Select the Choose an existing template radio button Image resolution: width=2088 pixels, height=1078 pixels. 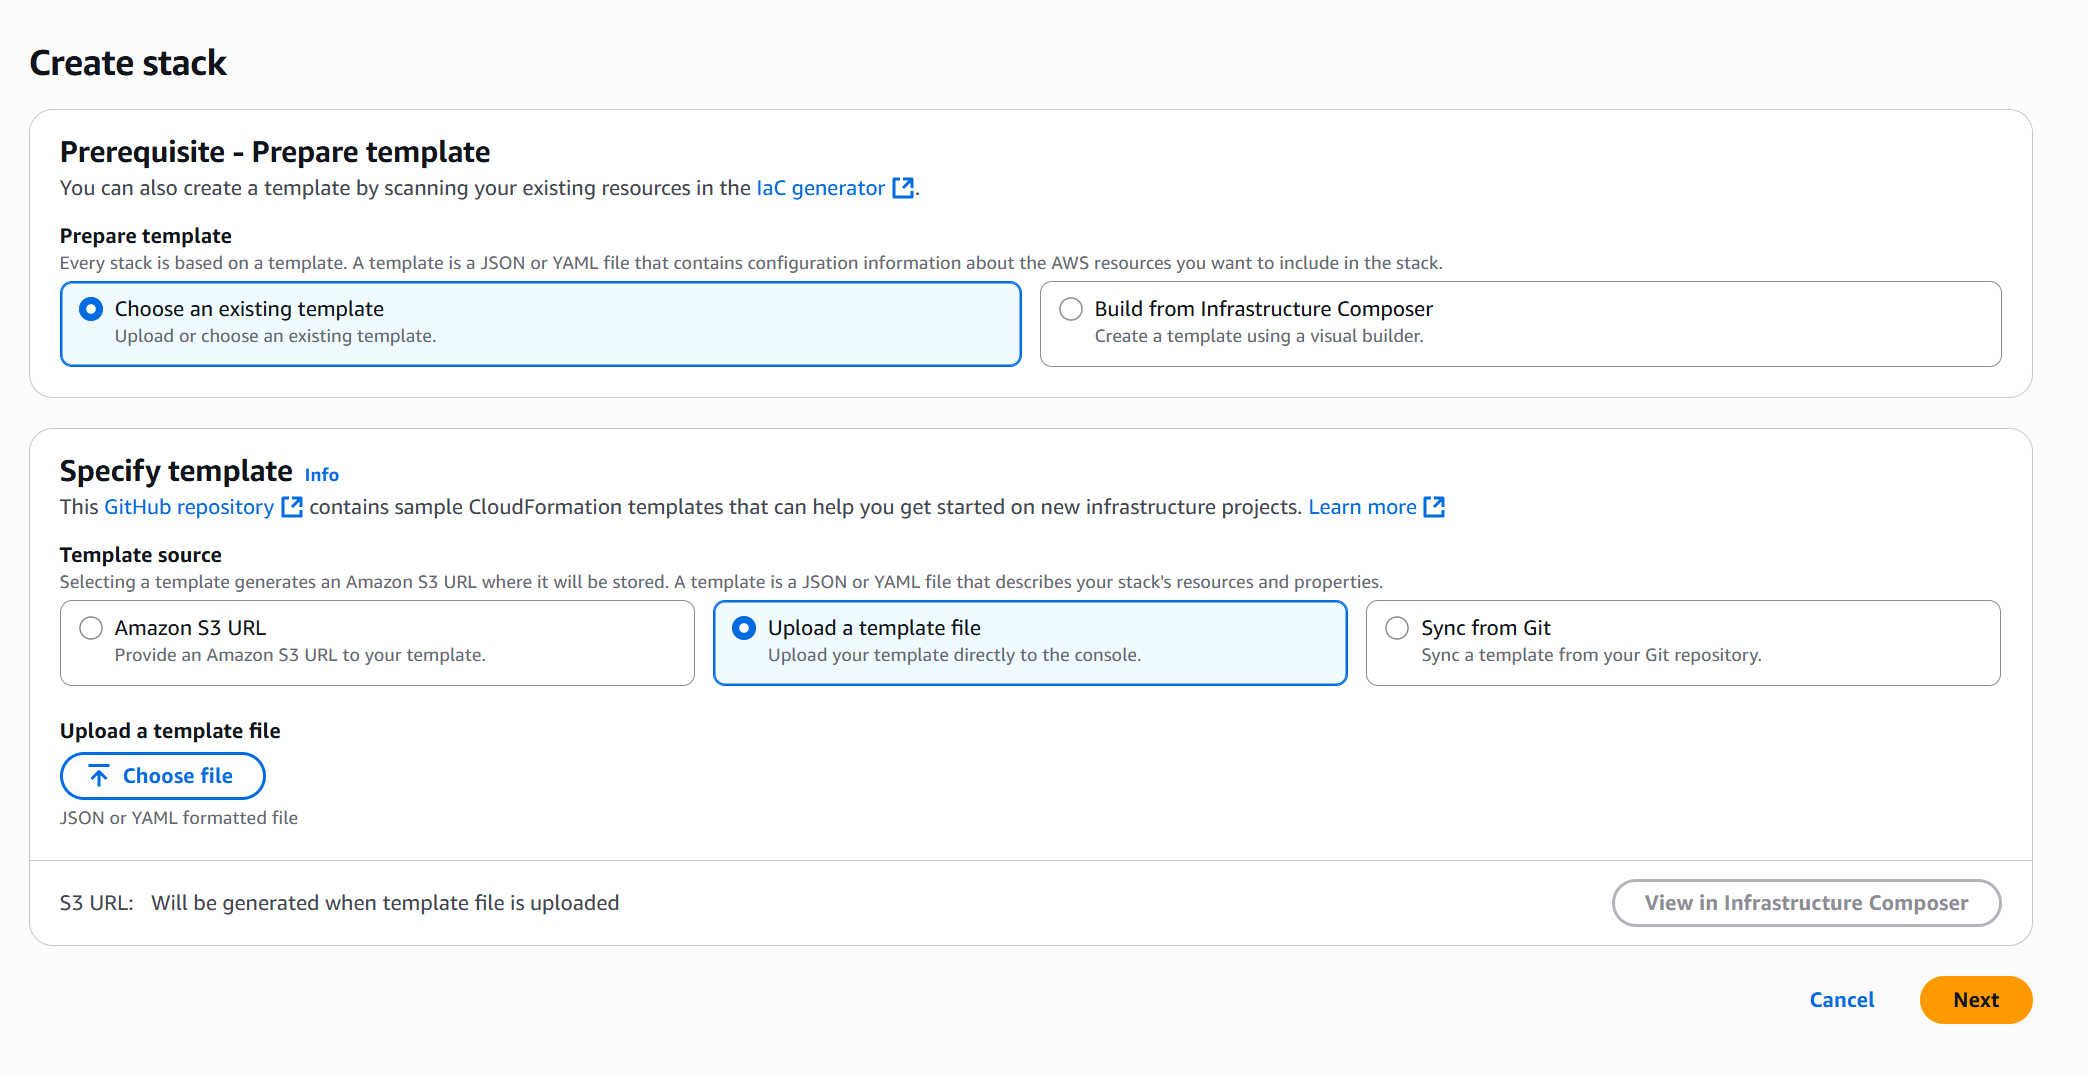pyautogui.click(x=91, y=309)
